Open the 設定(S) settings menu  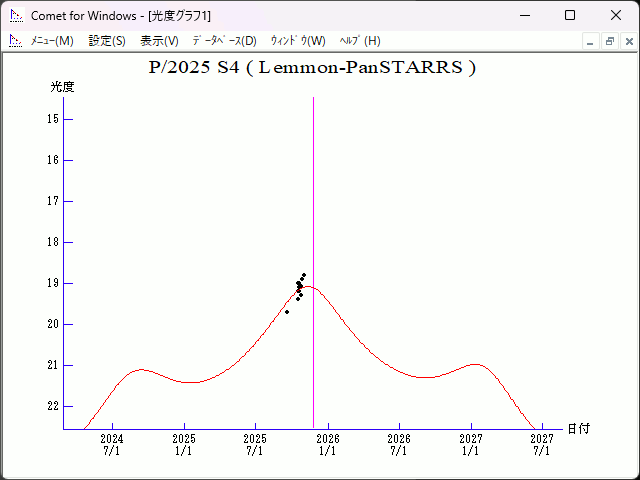click(107, 41)
